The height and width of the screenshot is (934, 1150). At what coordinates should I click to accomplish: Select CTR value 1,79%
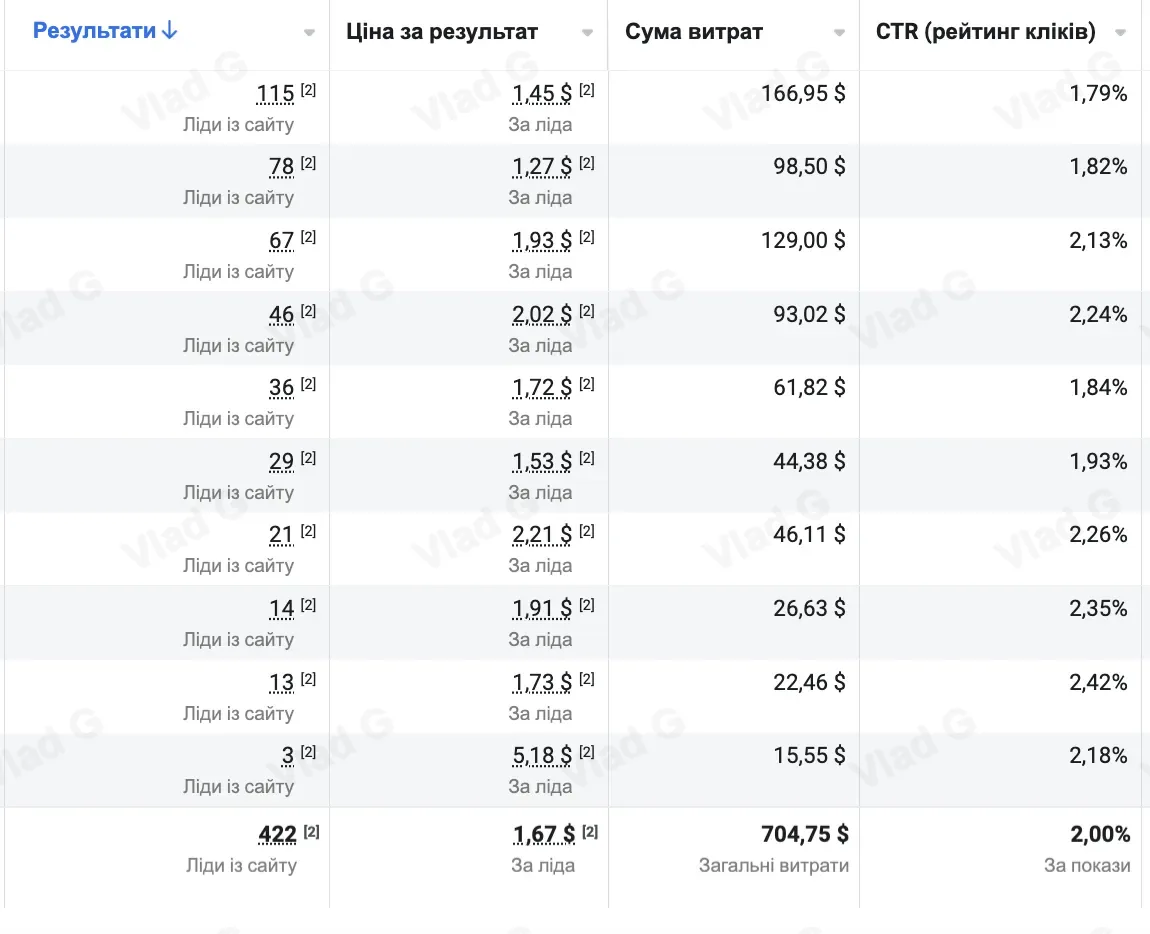coord(1098,93)
